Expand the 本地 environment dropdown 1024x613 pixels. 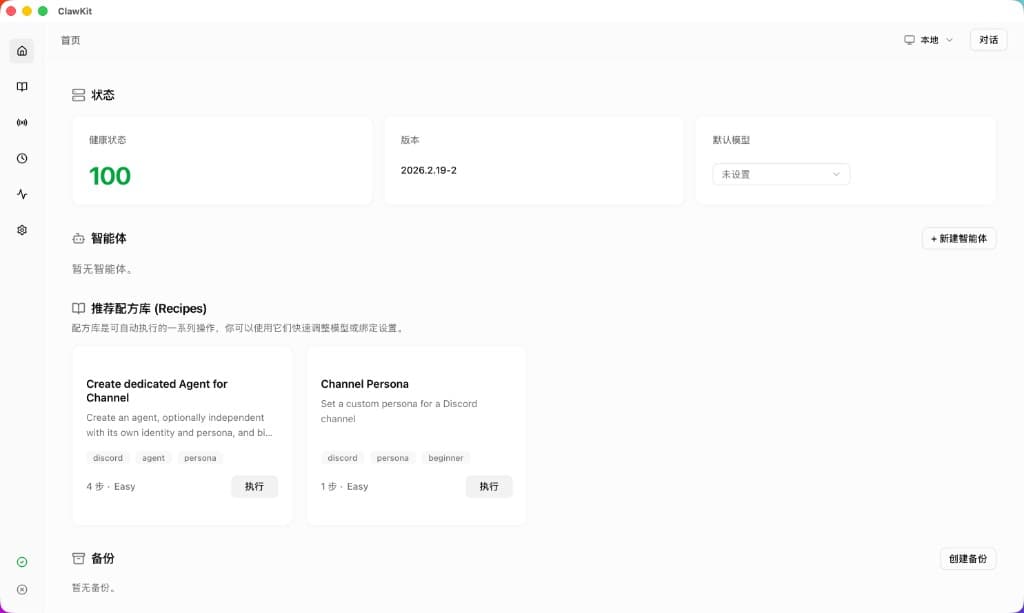pyautogui.click(x=930, y=39)
